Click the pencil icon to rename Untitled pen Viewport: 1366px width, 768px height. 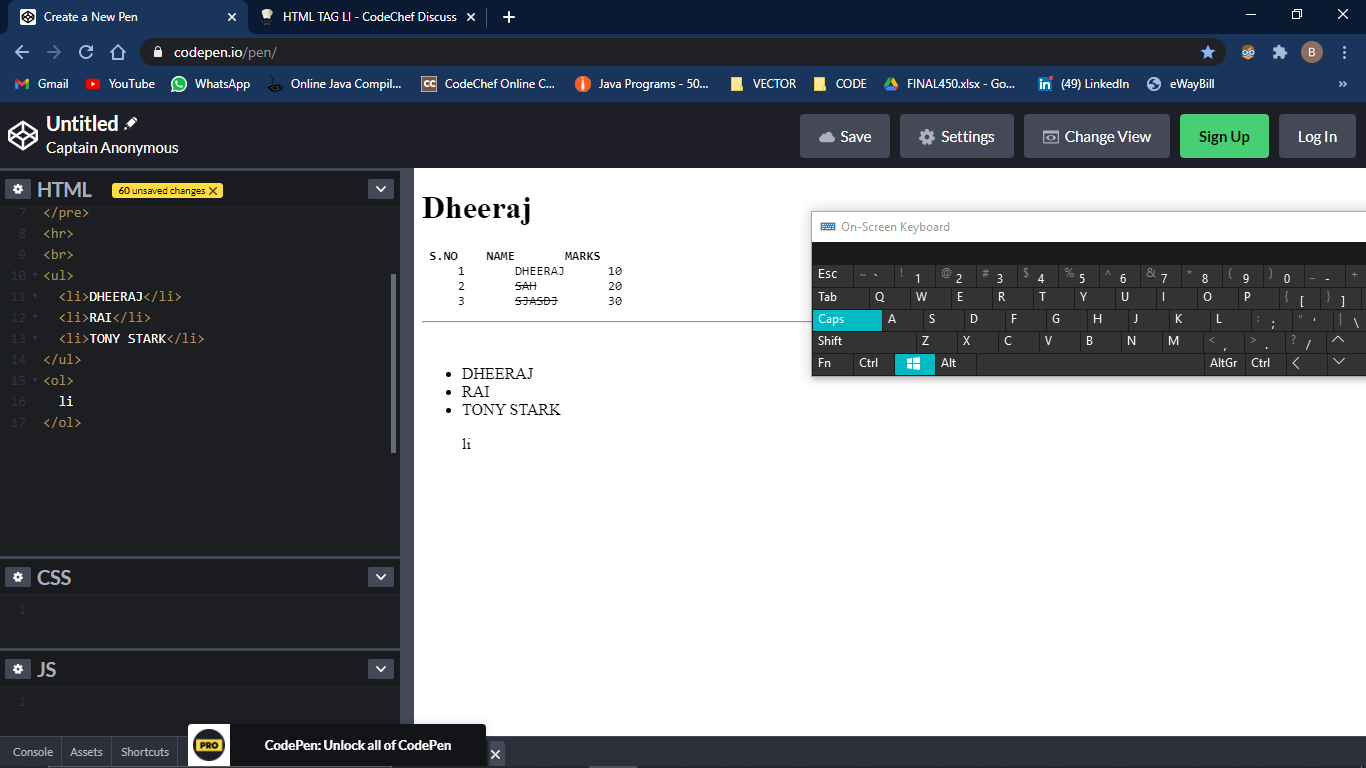[128, 122]
